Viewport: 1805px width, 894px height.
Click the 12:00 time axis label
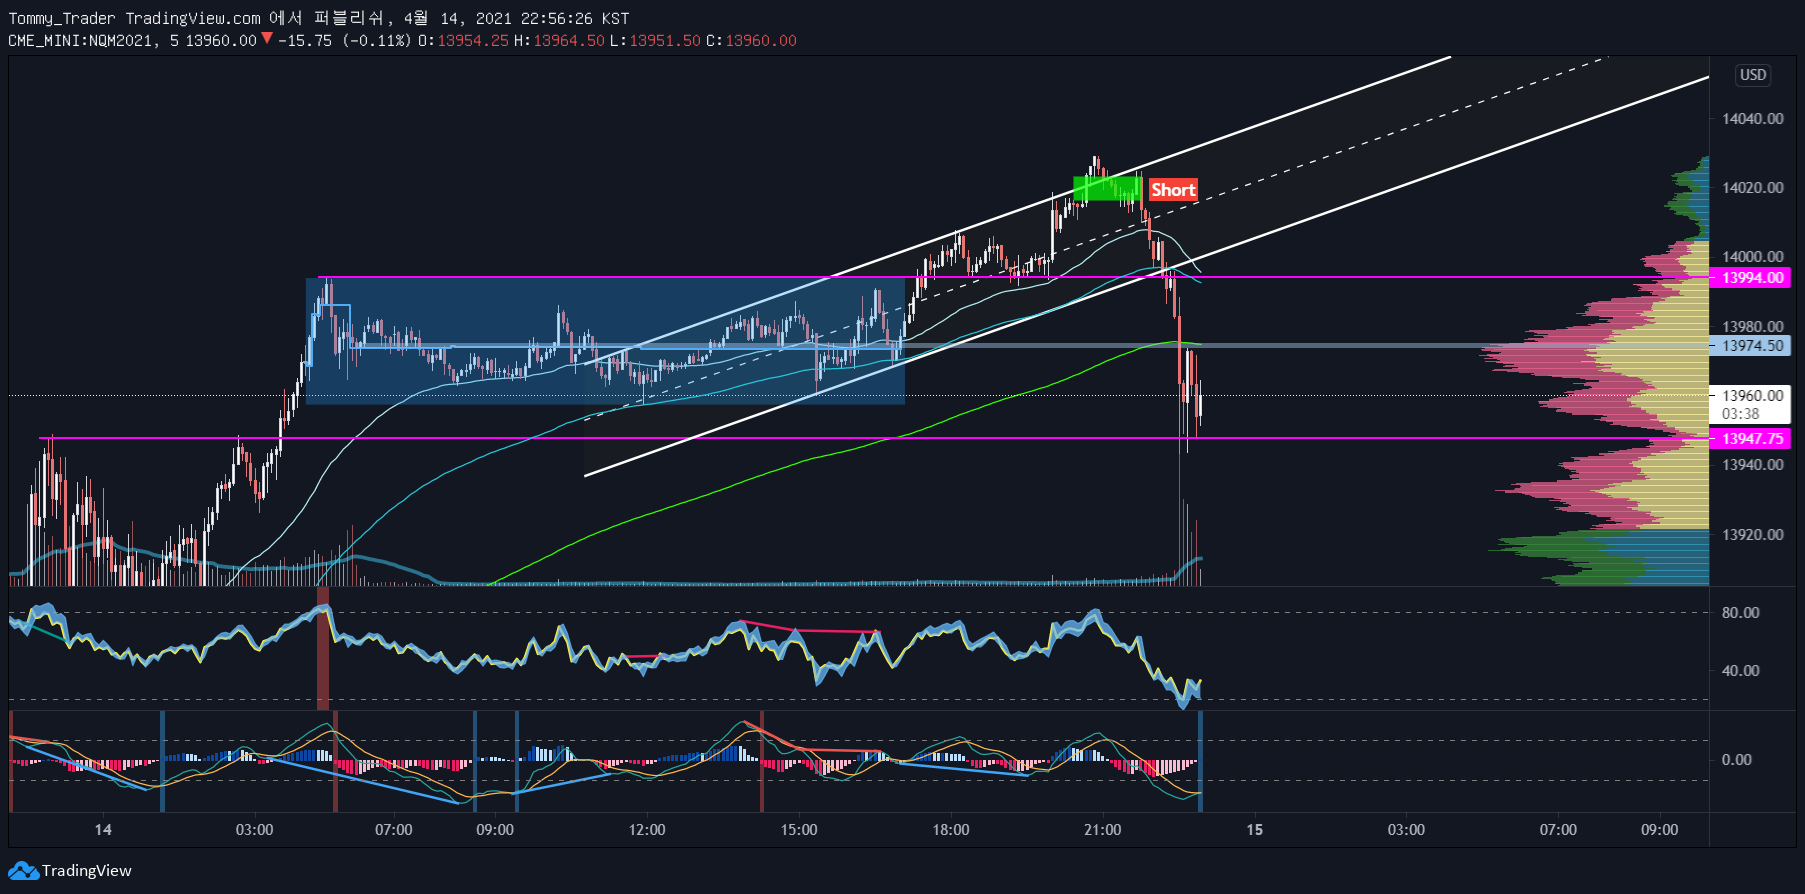click(x=647, y=830)
